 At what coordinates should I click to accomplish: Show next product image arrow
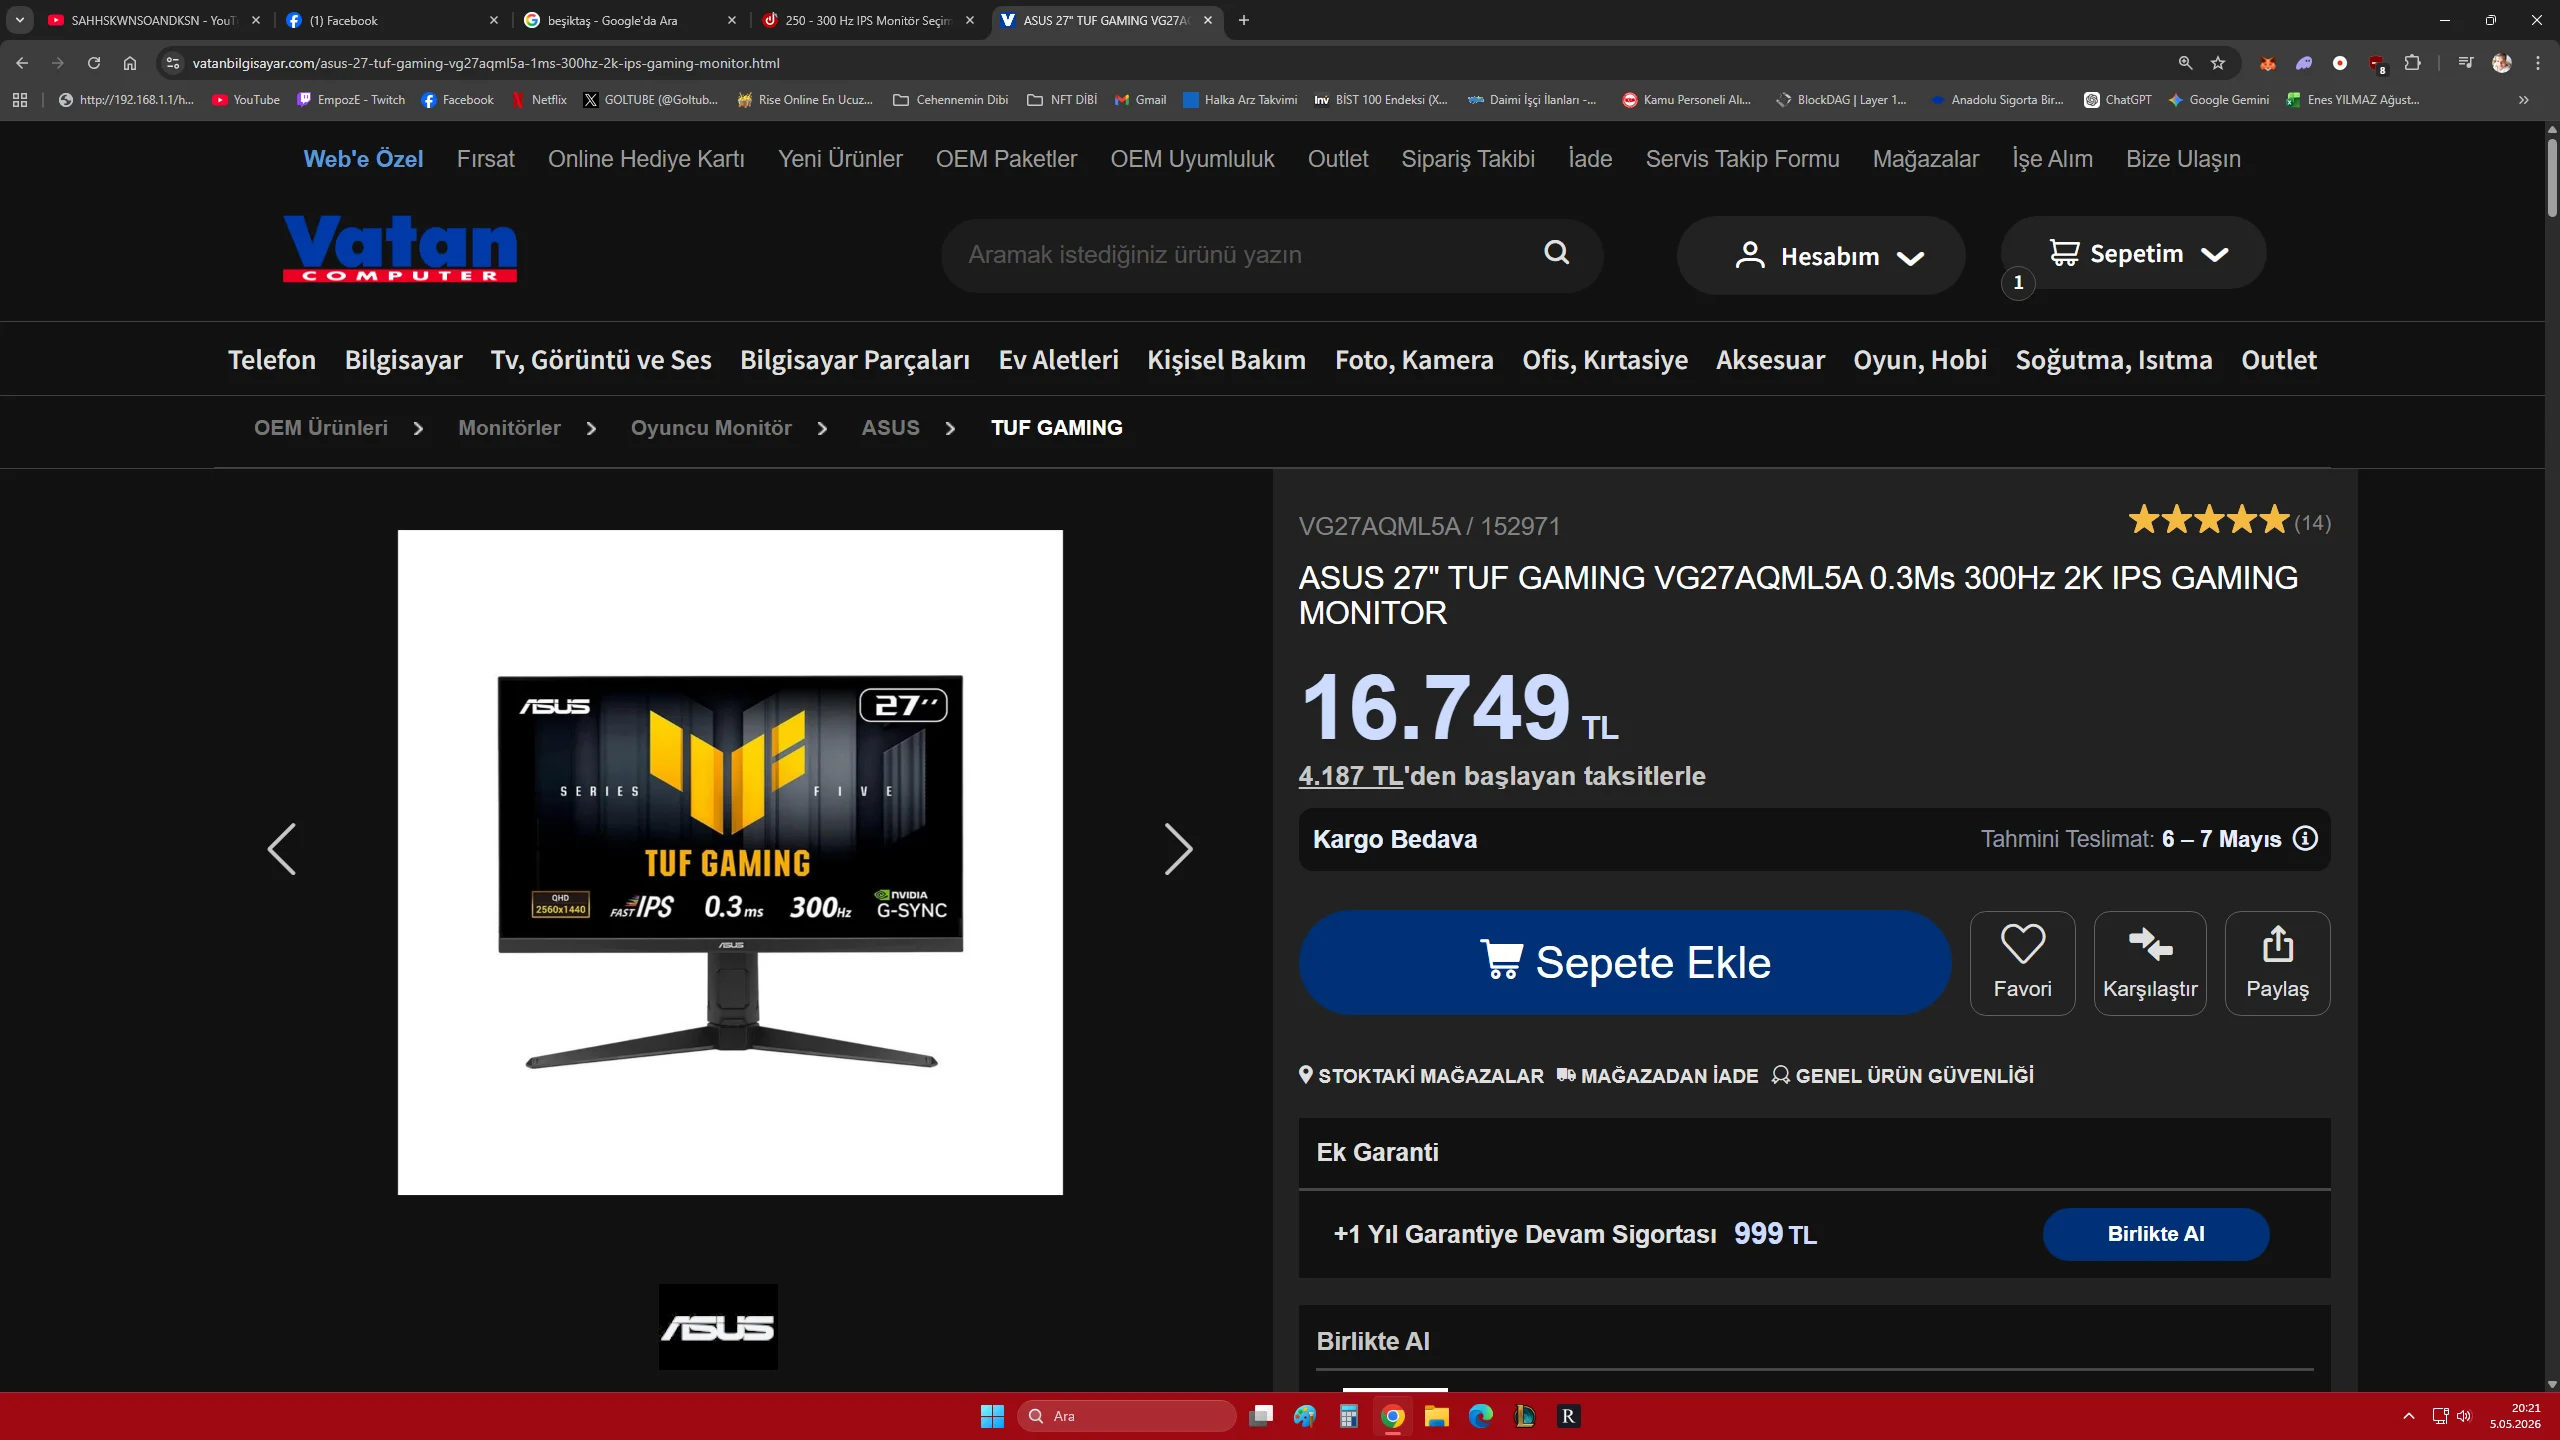tap(1178, 850)
